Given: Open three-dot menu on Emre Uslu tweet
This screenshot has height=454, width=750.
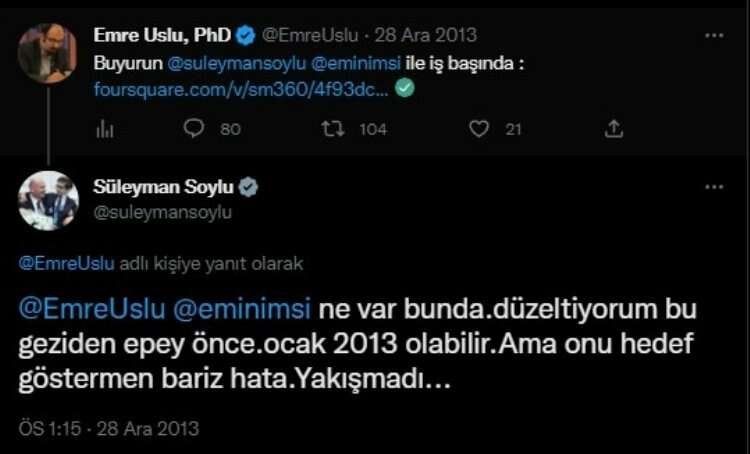Looking at the screenshot, I should [x=714, y=35].
